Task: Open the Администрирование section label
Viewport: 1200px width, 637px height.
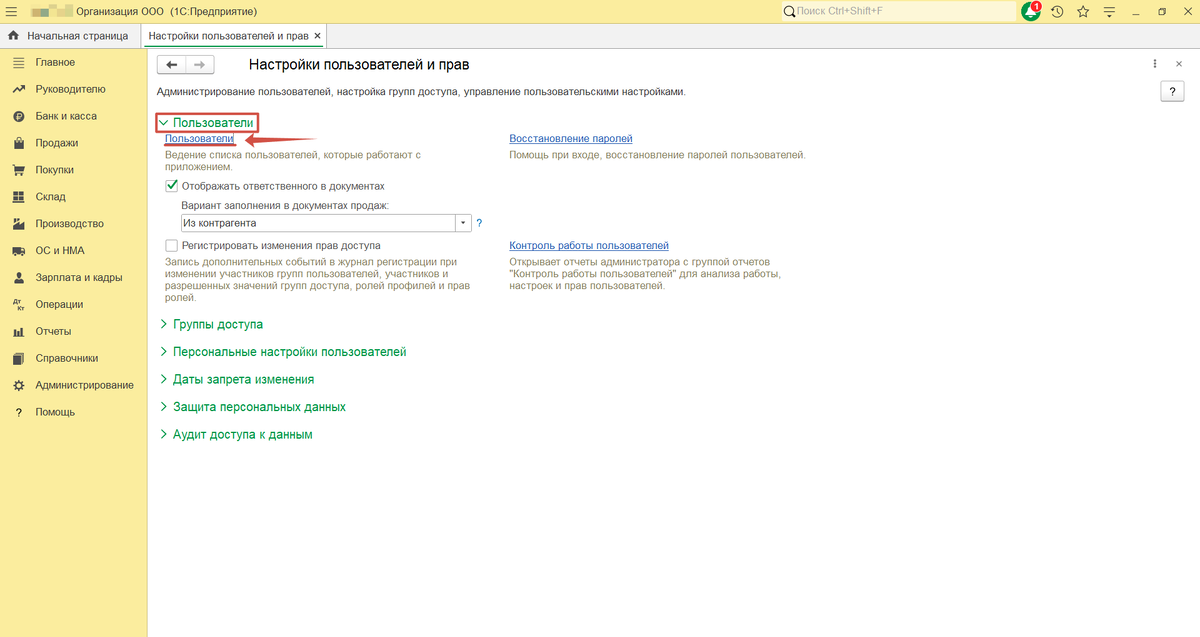Action: pos(84,385)
